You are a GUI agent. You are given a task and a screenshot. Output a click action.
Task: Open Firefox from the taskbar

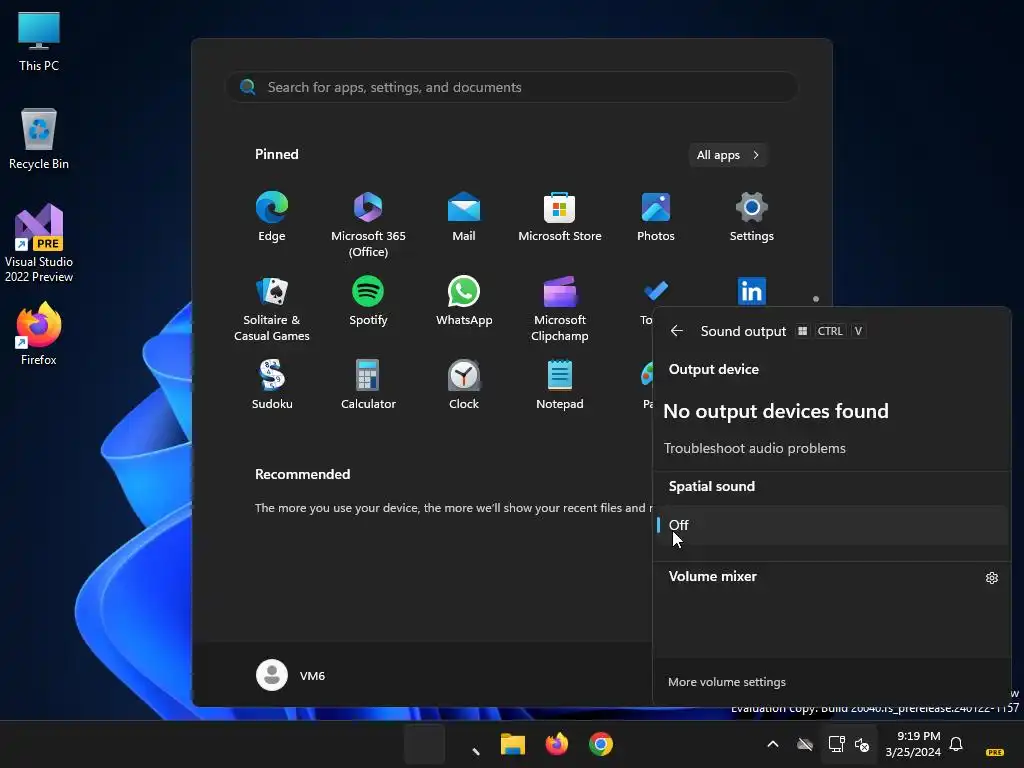[556, 744]
